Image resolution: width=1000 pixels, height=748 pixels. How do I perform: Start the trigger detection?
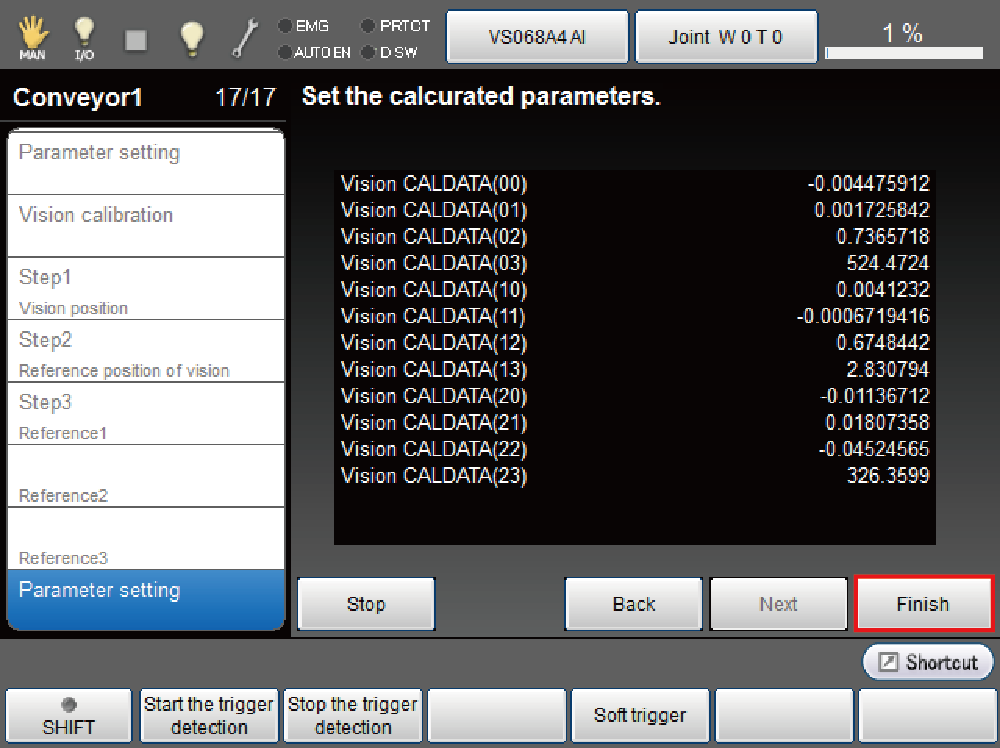[209, 716]
